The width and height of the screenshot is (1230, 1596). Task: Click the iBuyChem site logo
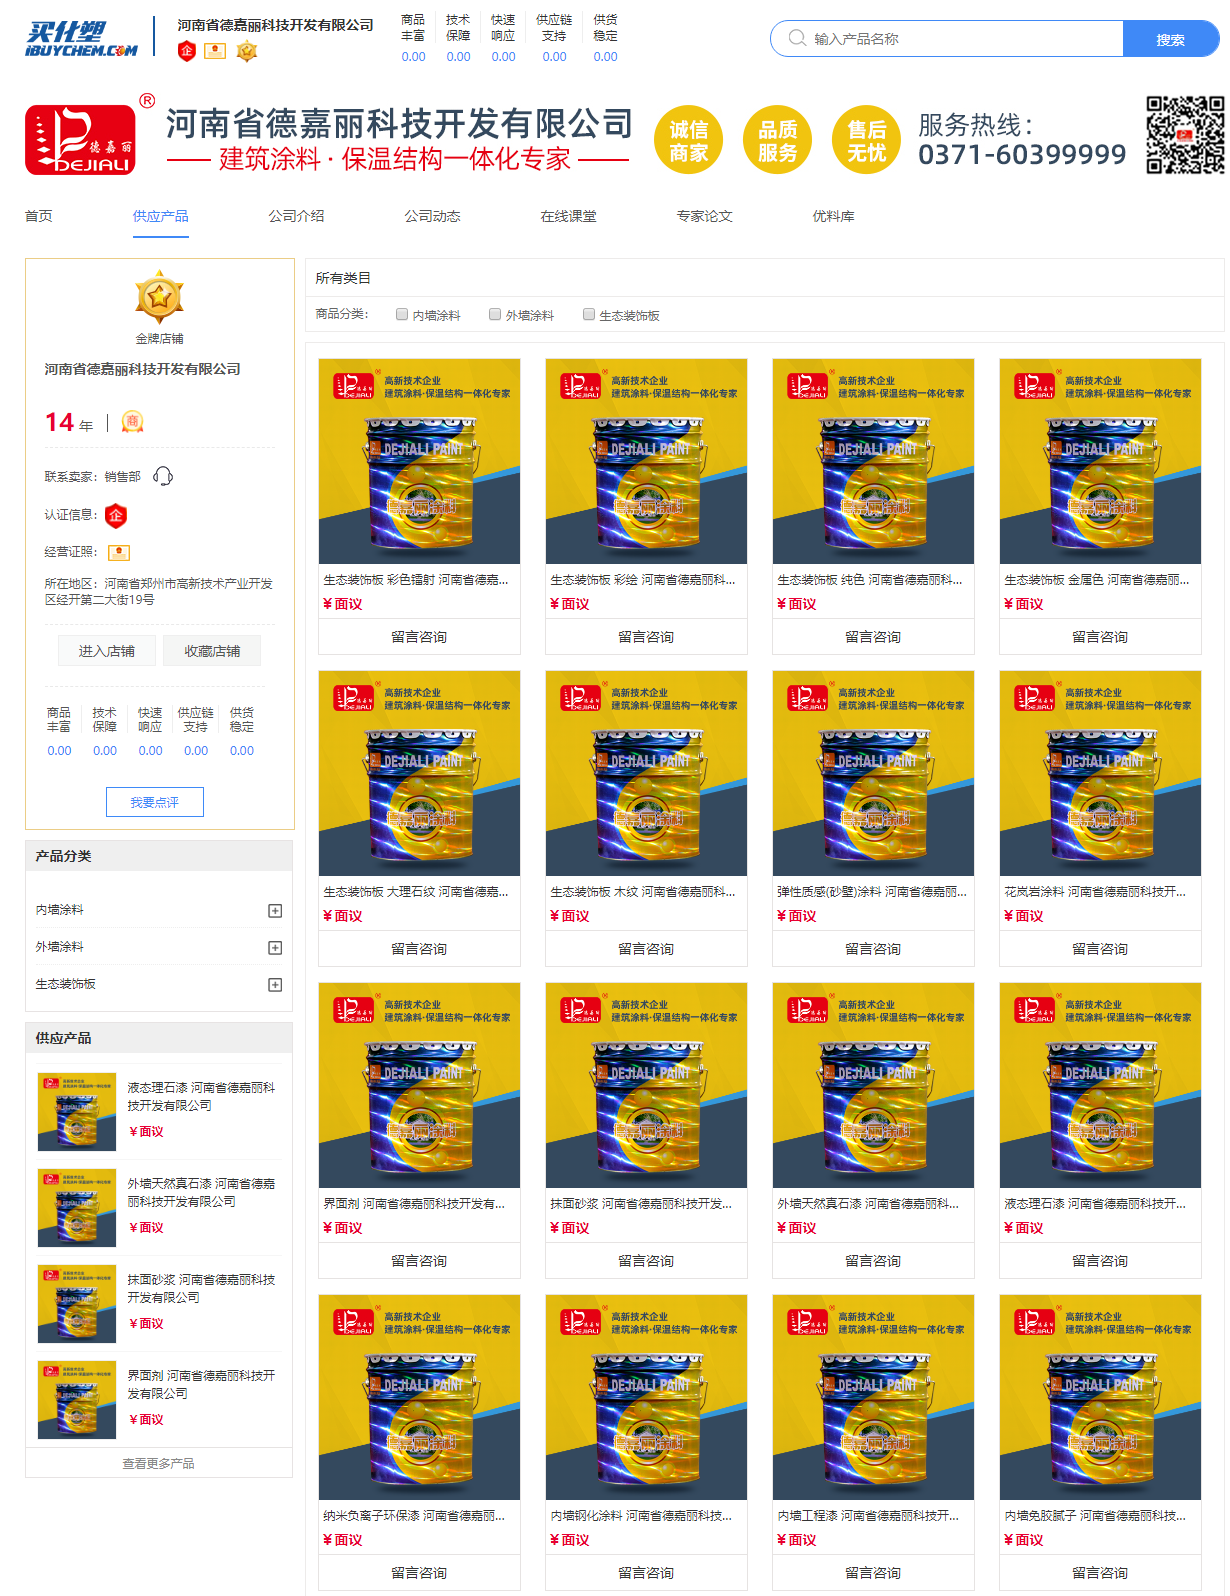82,38
